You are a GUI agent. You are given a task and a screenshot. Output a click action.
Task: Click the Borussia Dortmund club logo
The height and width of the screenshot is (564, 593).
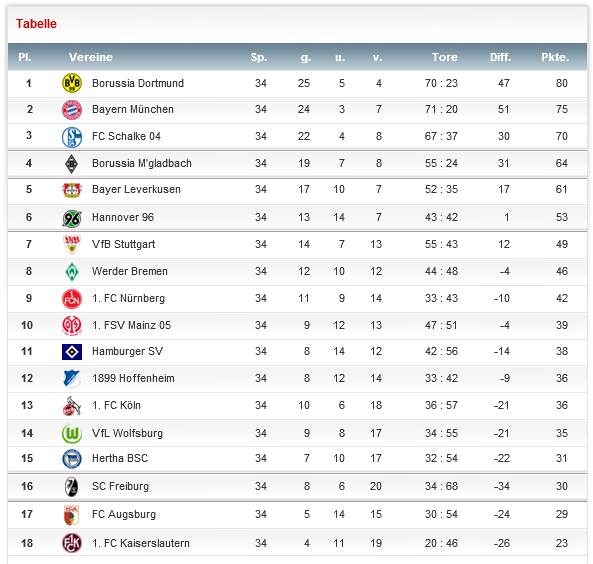(x=72, y=83)
